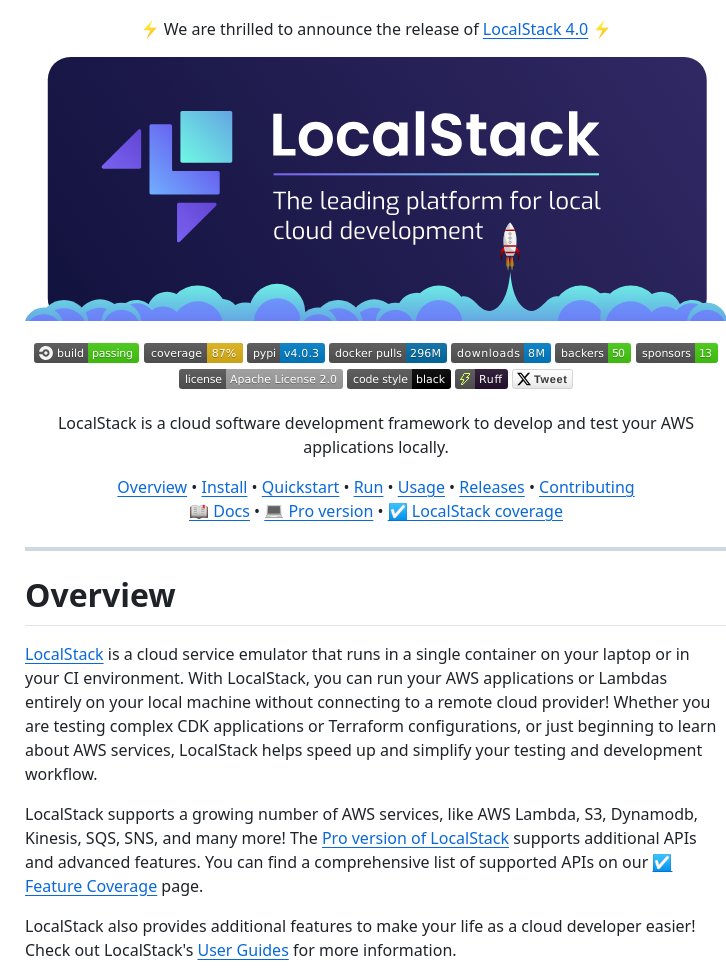Open the coverage 87% badge
Image resolution: width=726 pixels, height=972 pixels.
coord(193,353)
